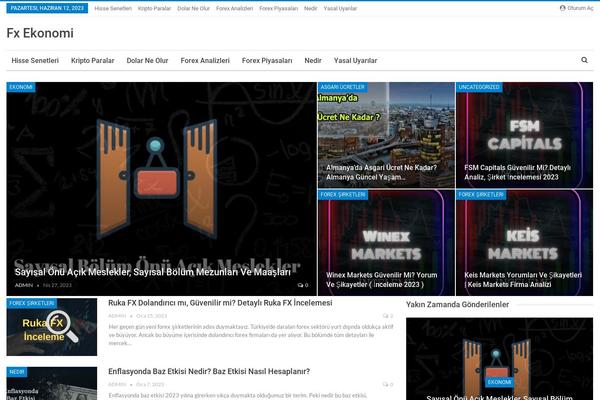Click EKONOMİ tag in sidebar recent post
600x400 pixels.
tap(499, 382)
